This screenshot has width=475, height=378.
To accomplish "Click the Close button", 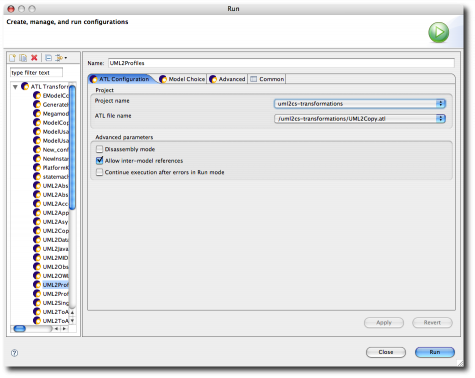I will (x=386, y=352).
